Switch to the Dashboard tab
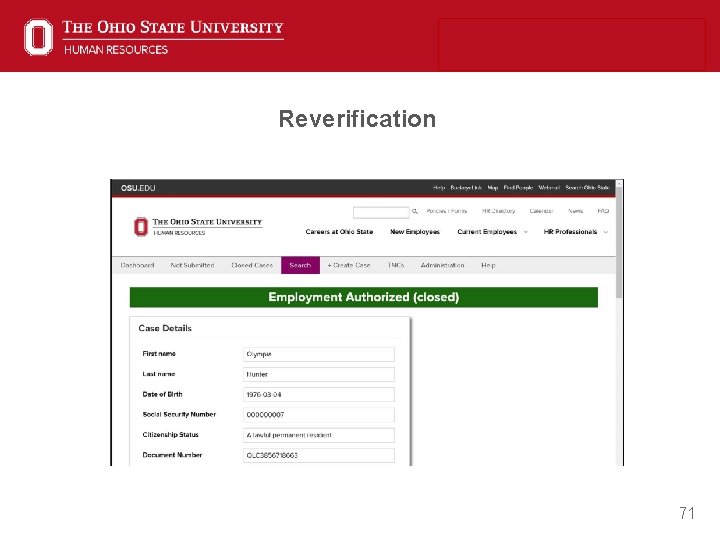 pyautogui.click(x=137, y=265)
